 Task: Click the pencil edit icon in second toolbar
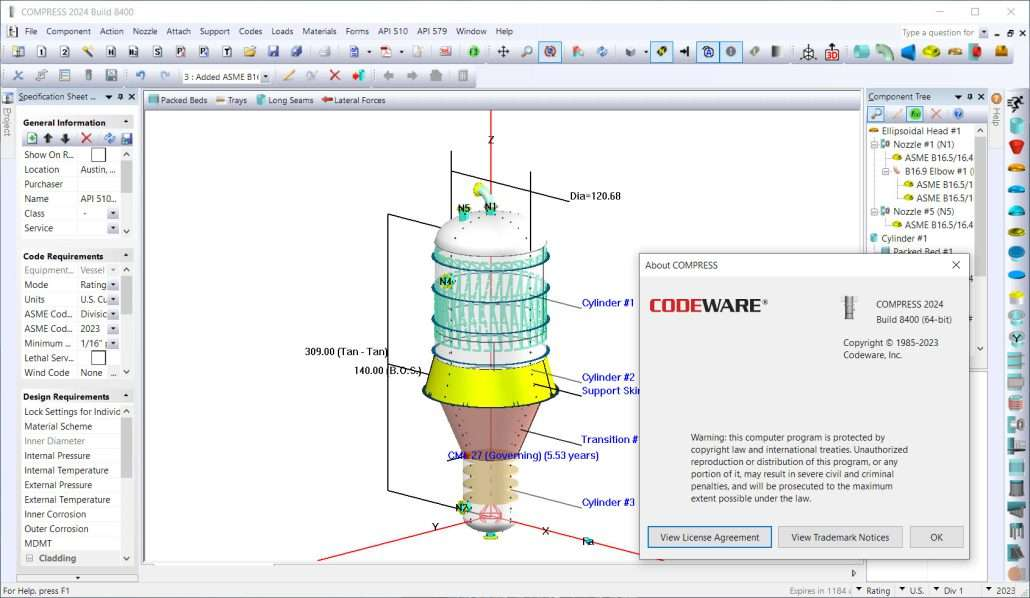pos(288,76)
